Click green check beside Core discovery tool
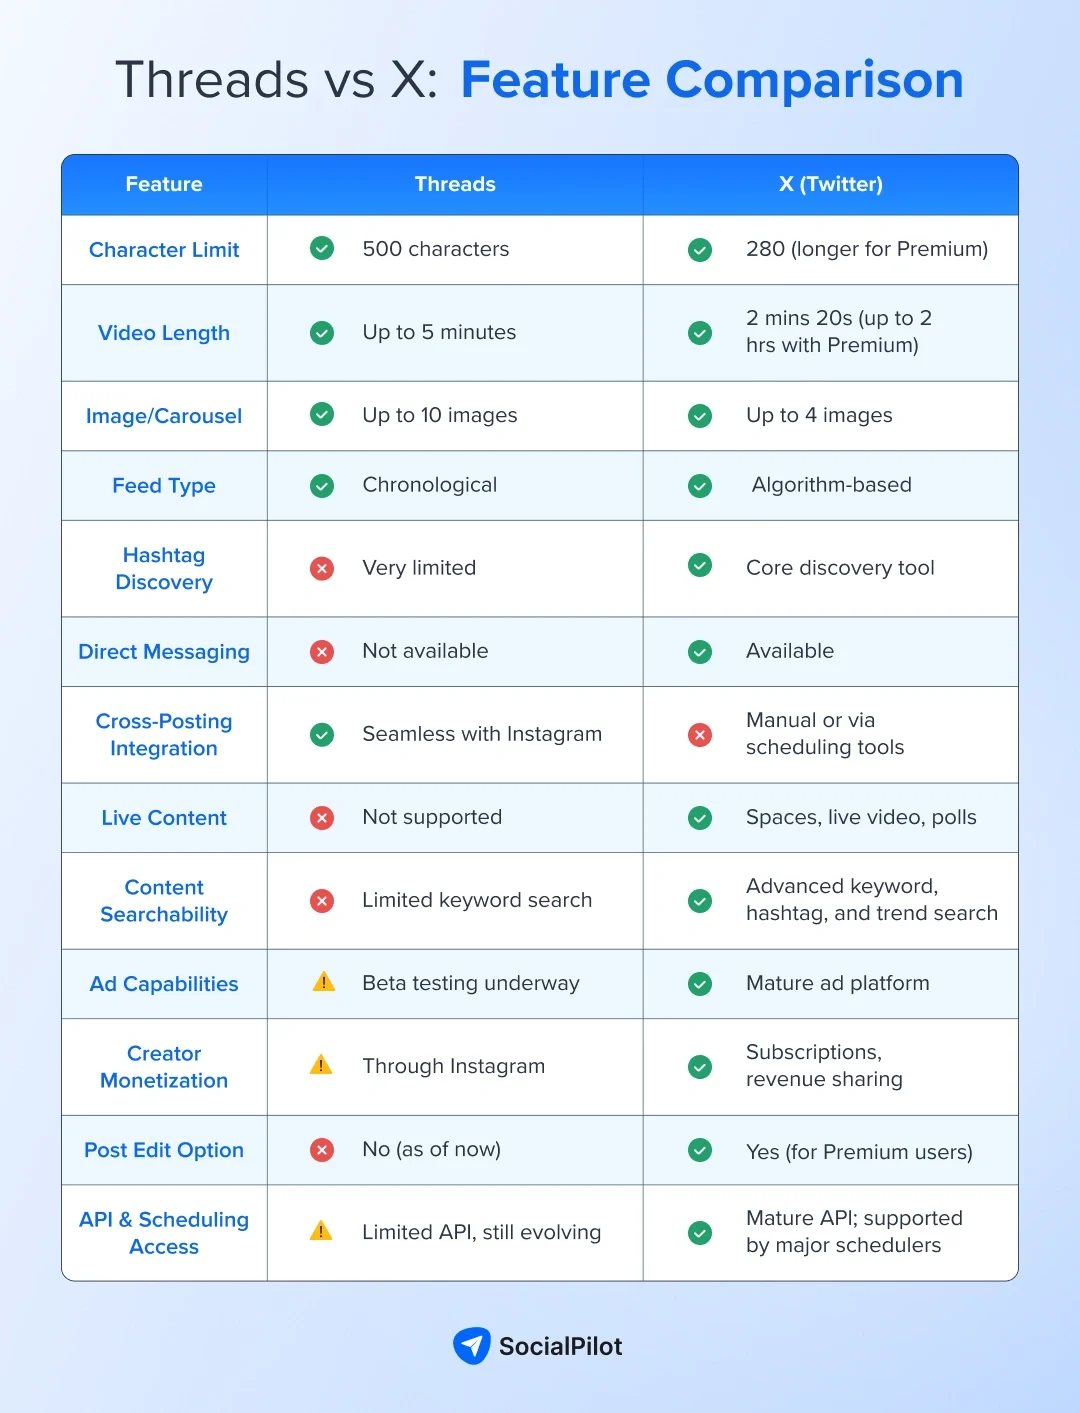The image size is (1080, 1413). coord(700,566)
